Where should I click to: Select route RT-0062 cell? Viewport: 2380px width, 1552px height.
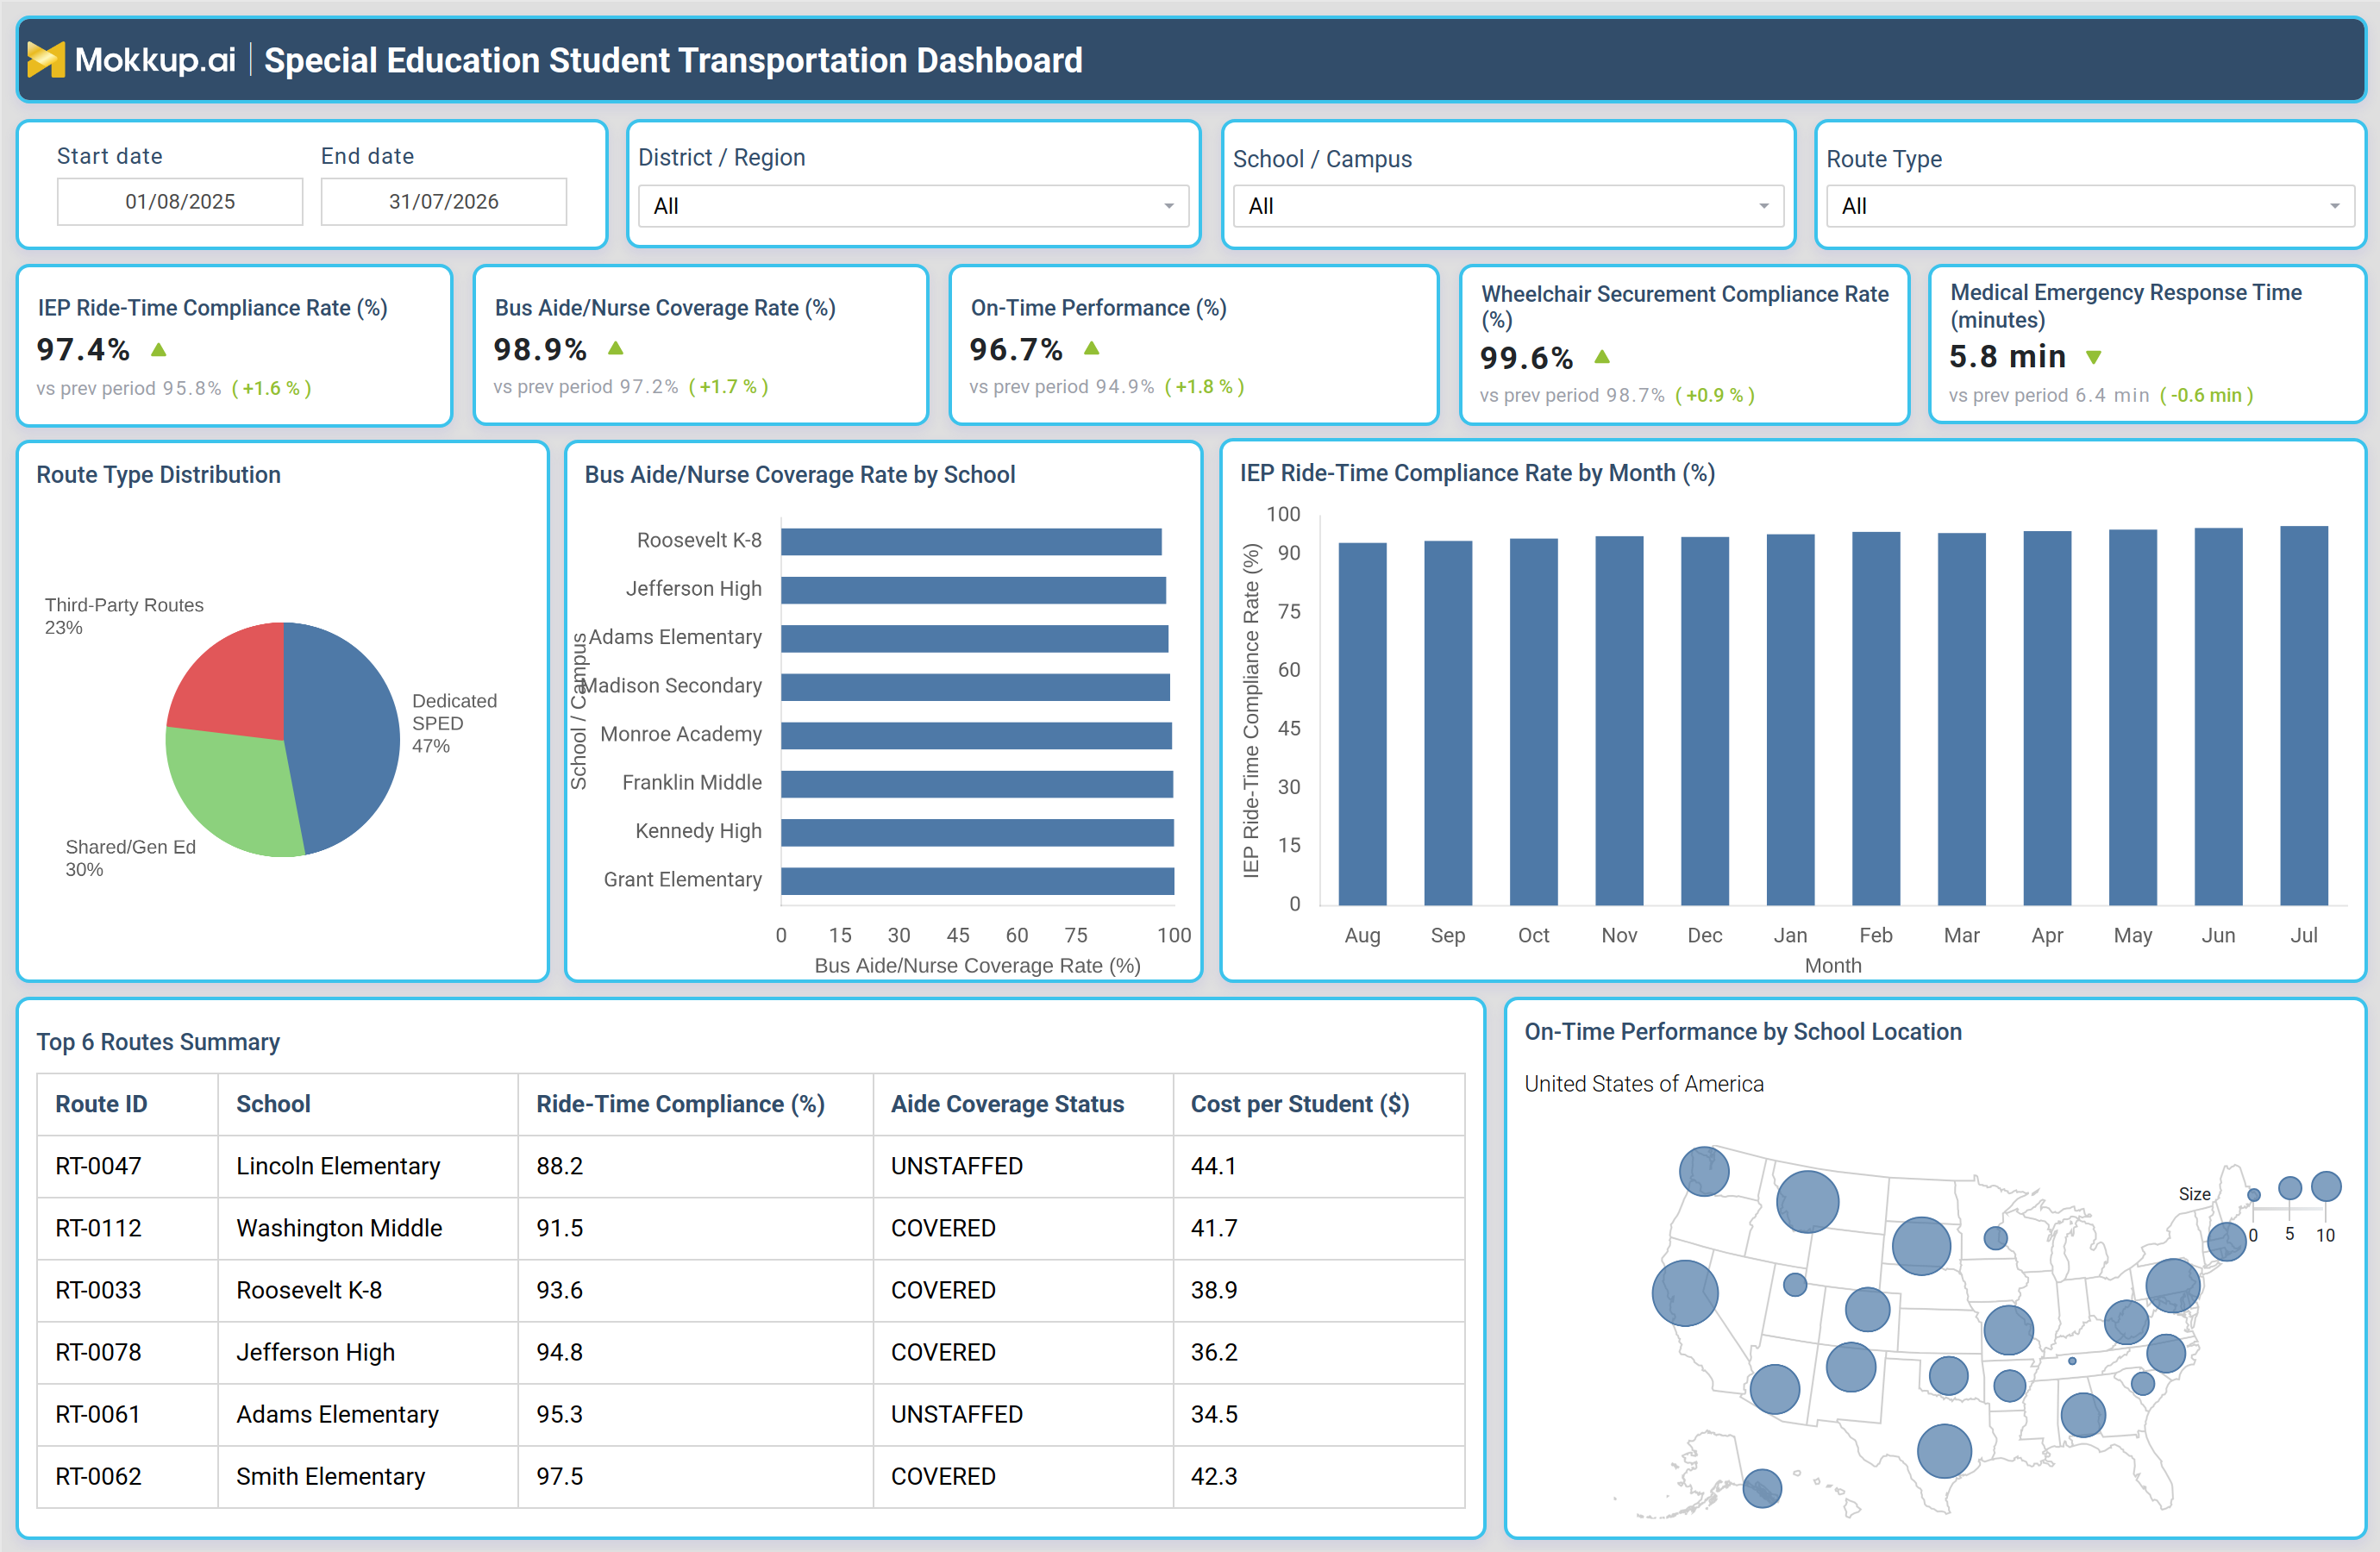(127, 1476)
